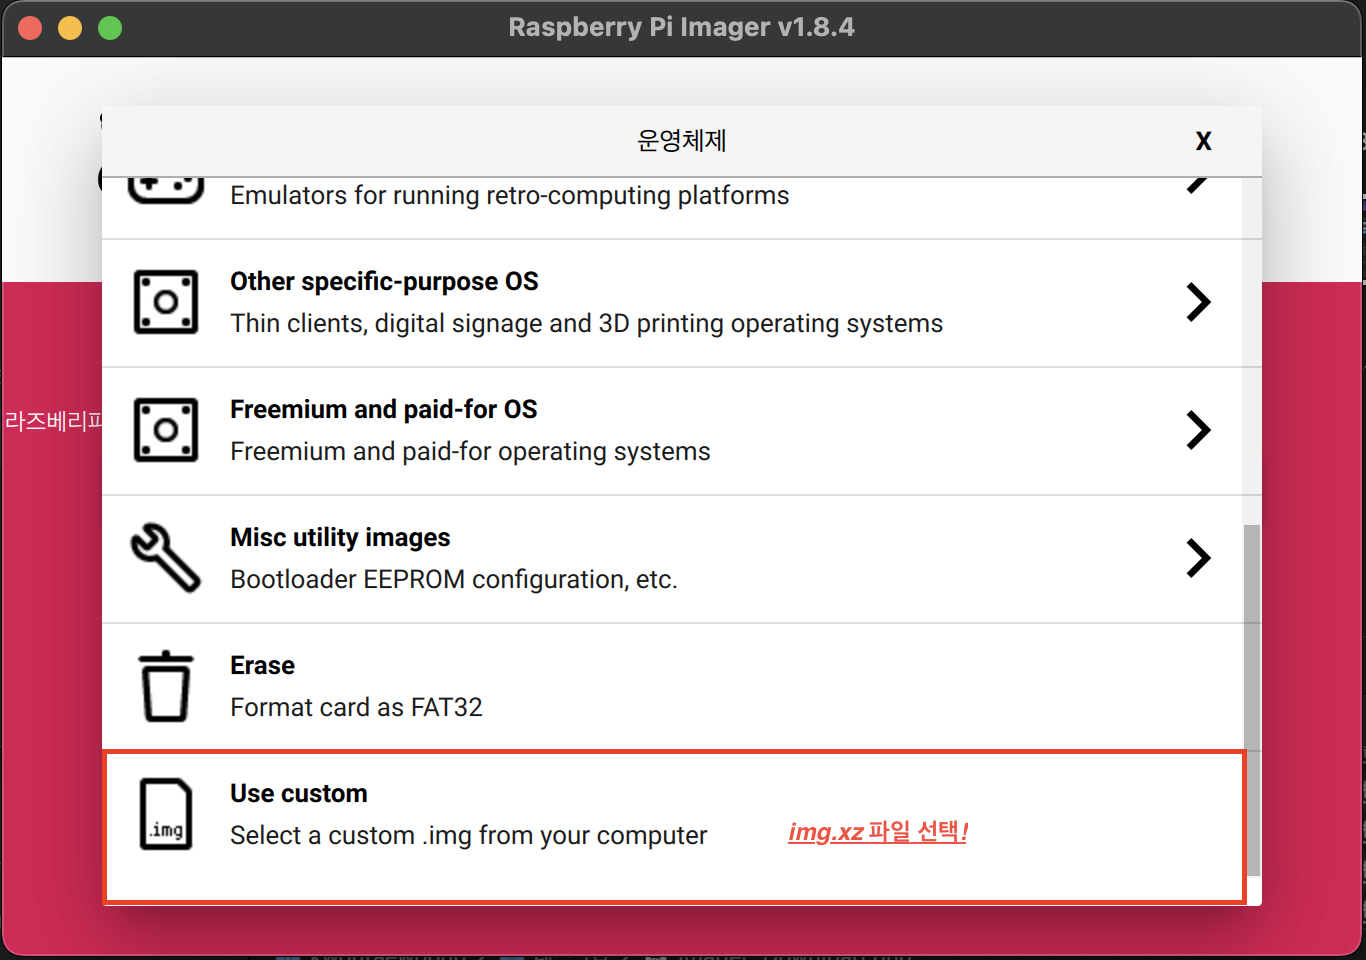
Task: Open the "Misc utility images" entry title
Action: click(340, 538)
